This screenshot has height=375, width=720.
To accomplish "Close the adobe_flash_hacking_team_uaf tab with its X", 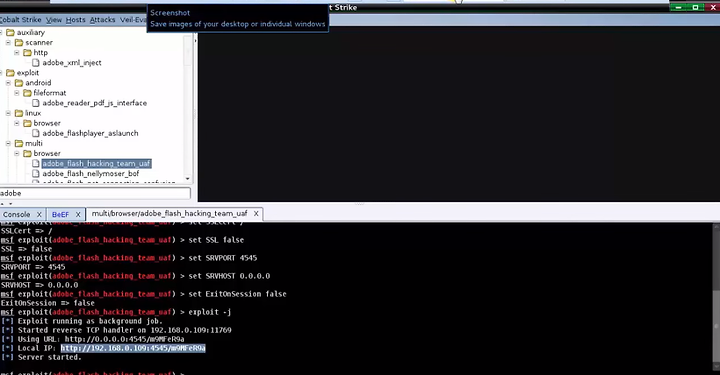I will pyautogui.click(x=256, y=213).
